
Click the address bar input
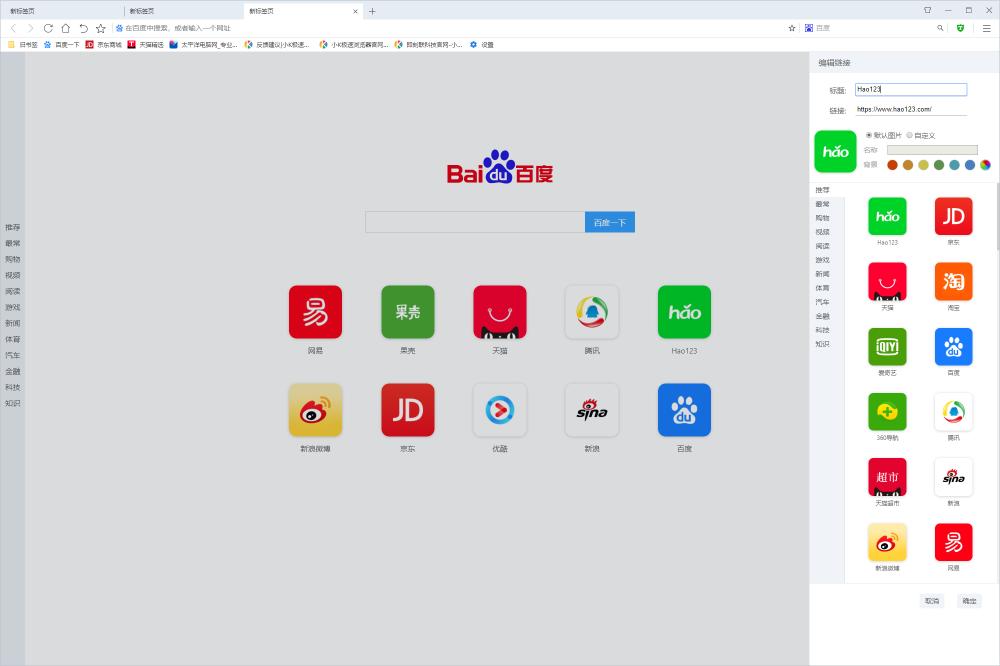coord(446,28)
